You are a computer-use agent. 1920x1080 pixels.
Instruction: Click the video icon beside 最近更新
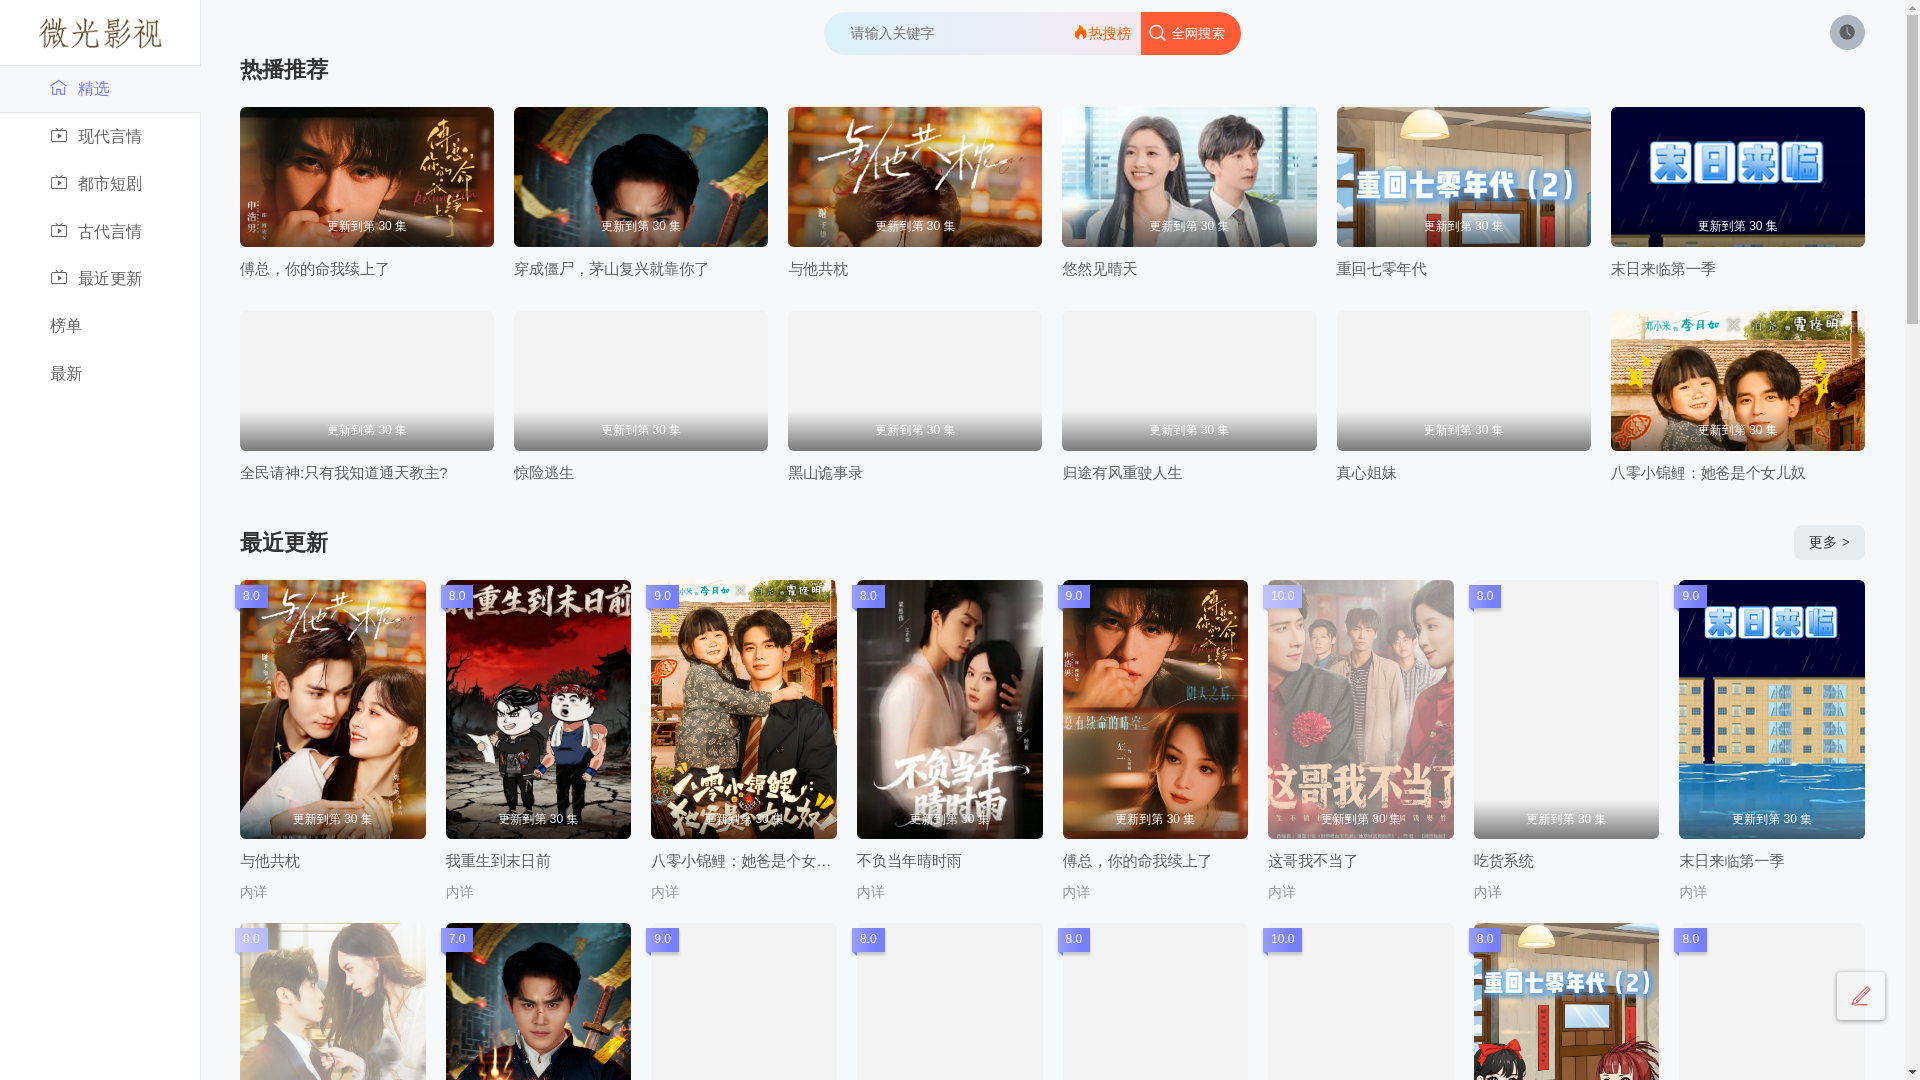click(x=59, y=278)
